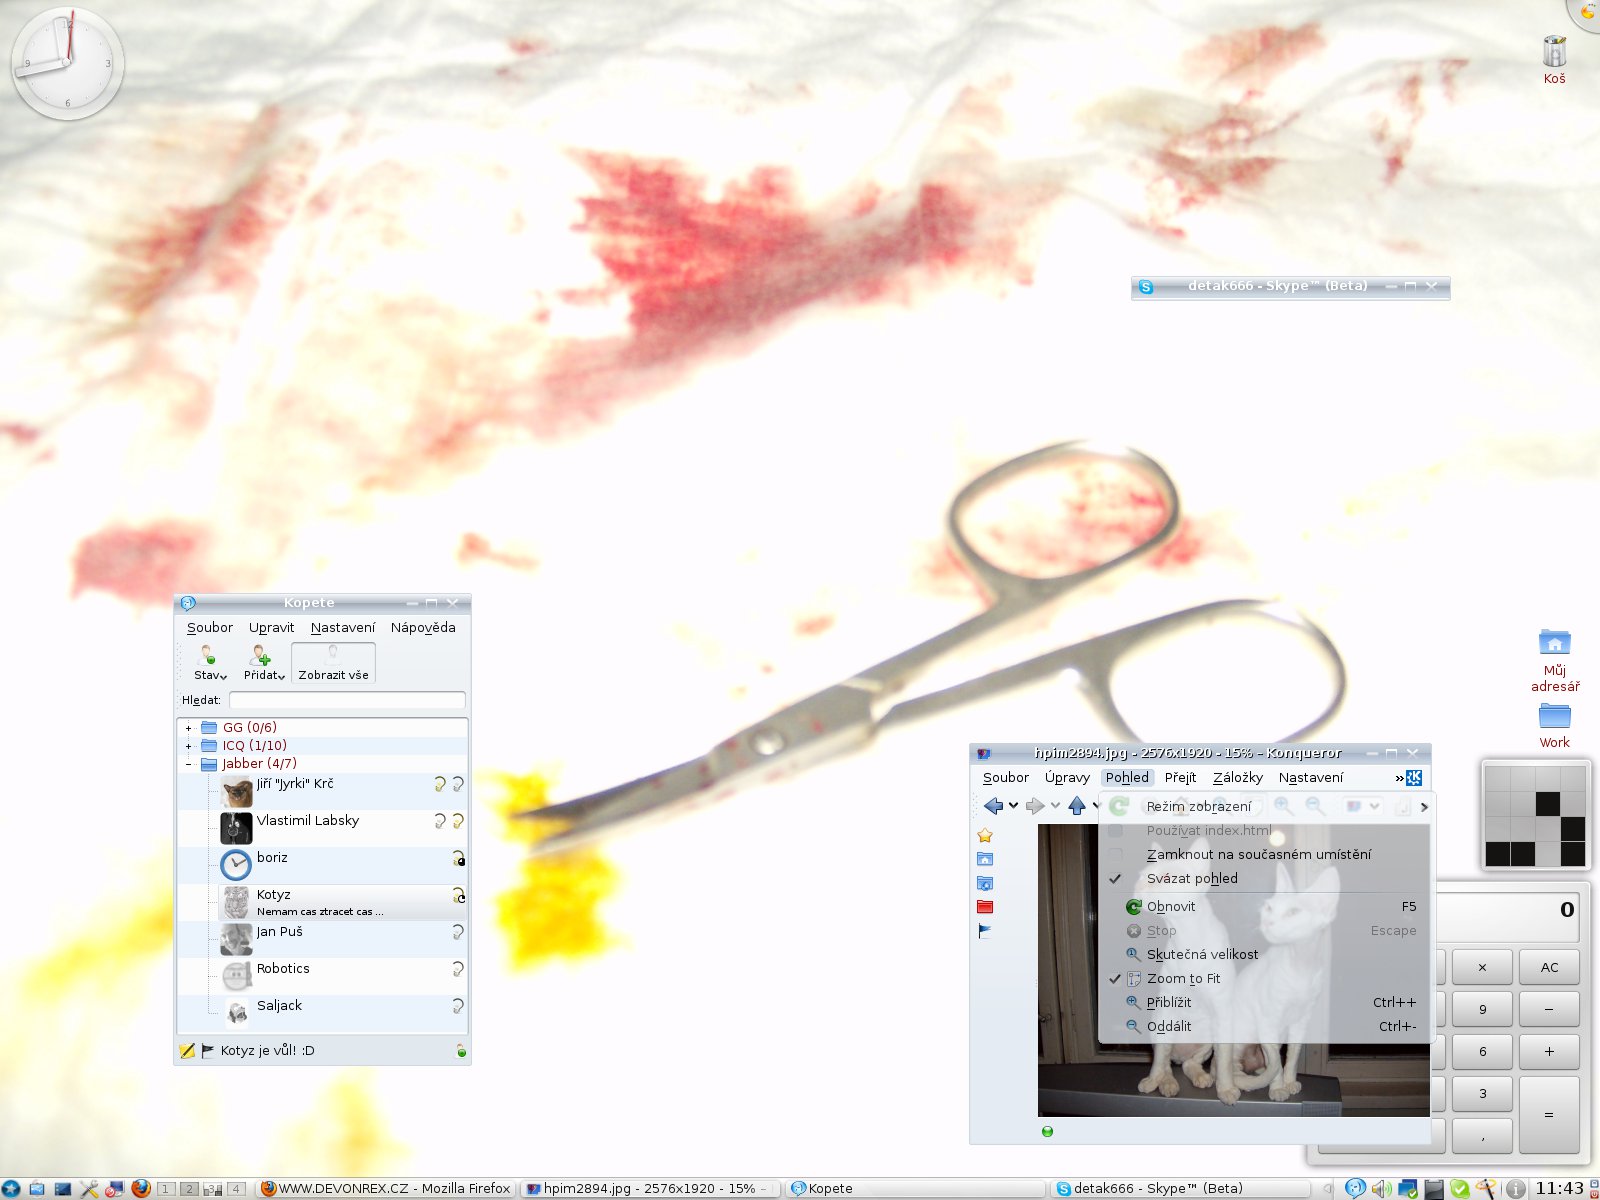
Task: Choose Oddálit from the Pohled menu
Action: 1266,1027
